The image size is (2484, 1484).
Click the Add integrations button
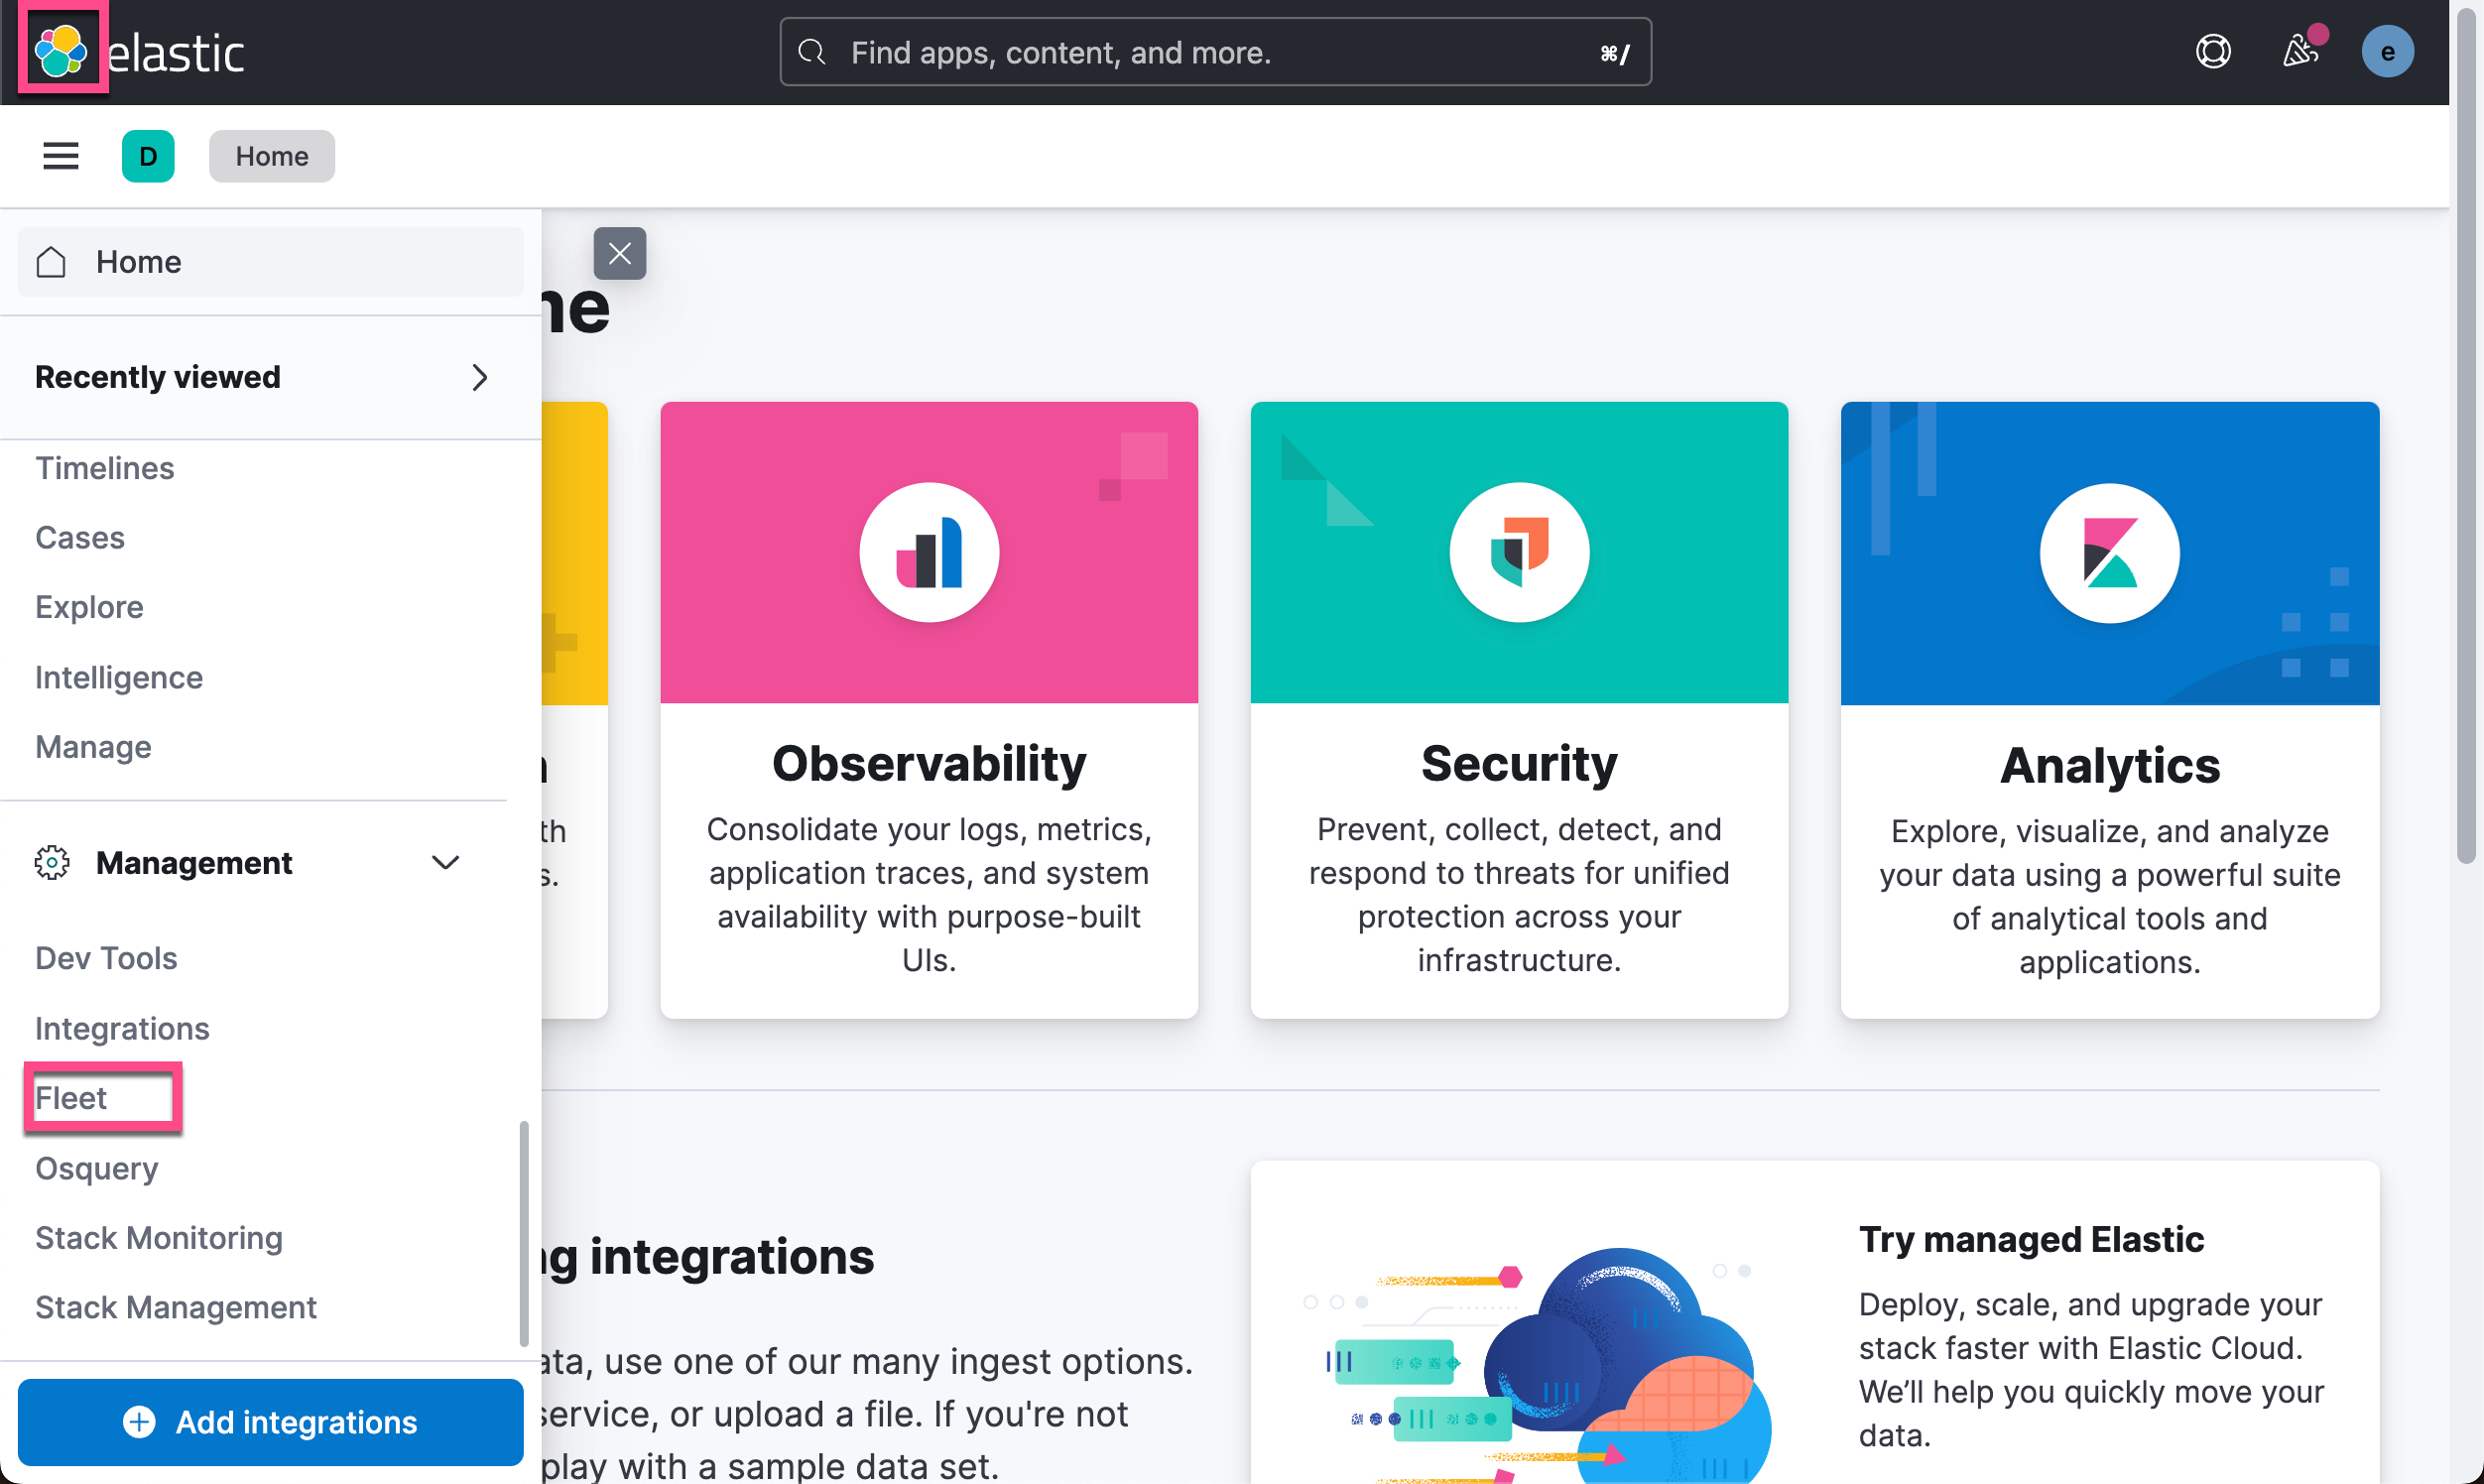click(x=270, y=1421)
